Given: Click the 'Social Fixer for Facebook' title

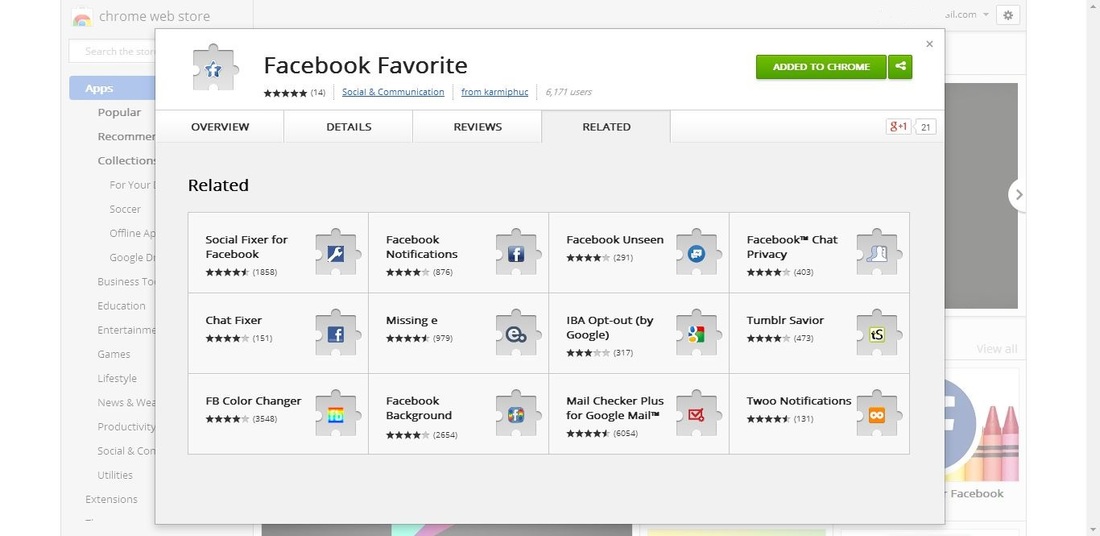Looking at the screenshot, I should 246,247.
